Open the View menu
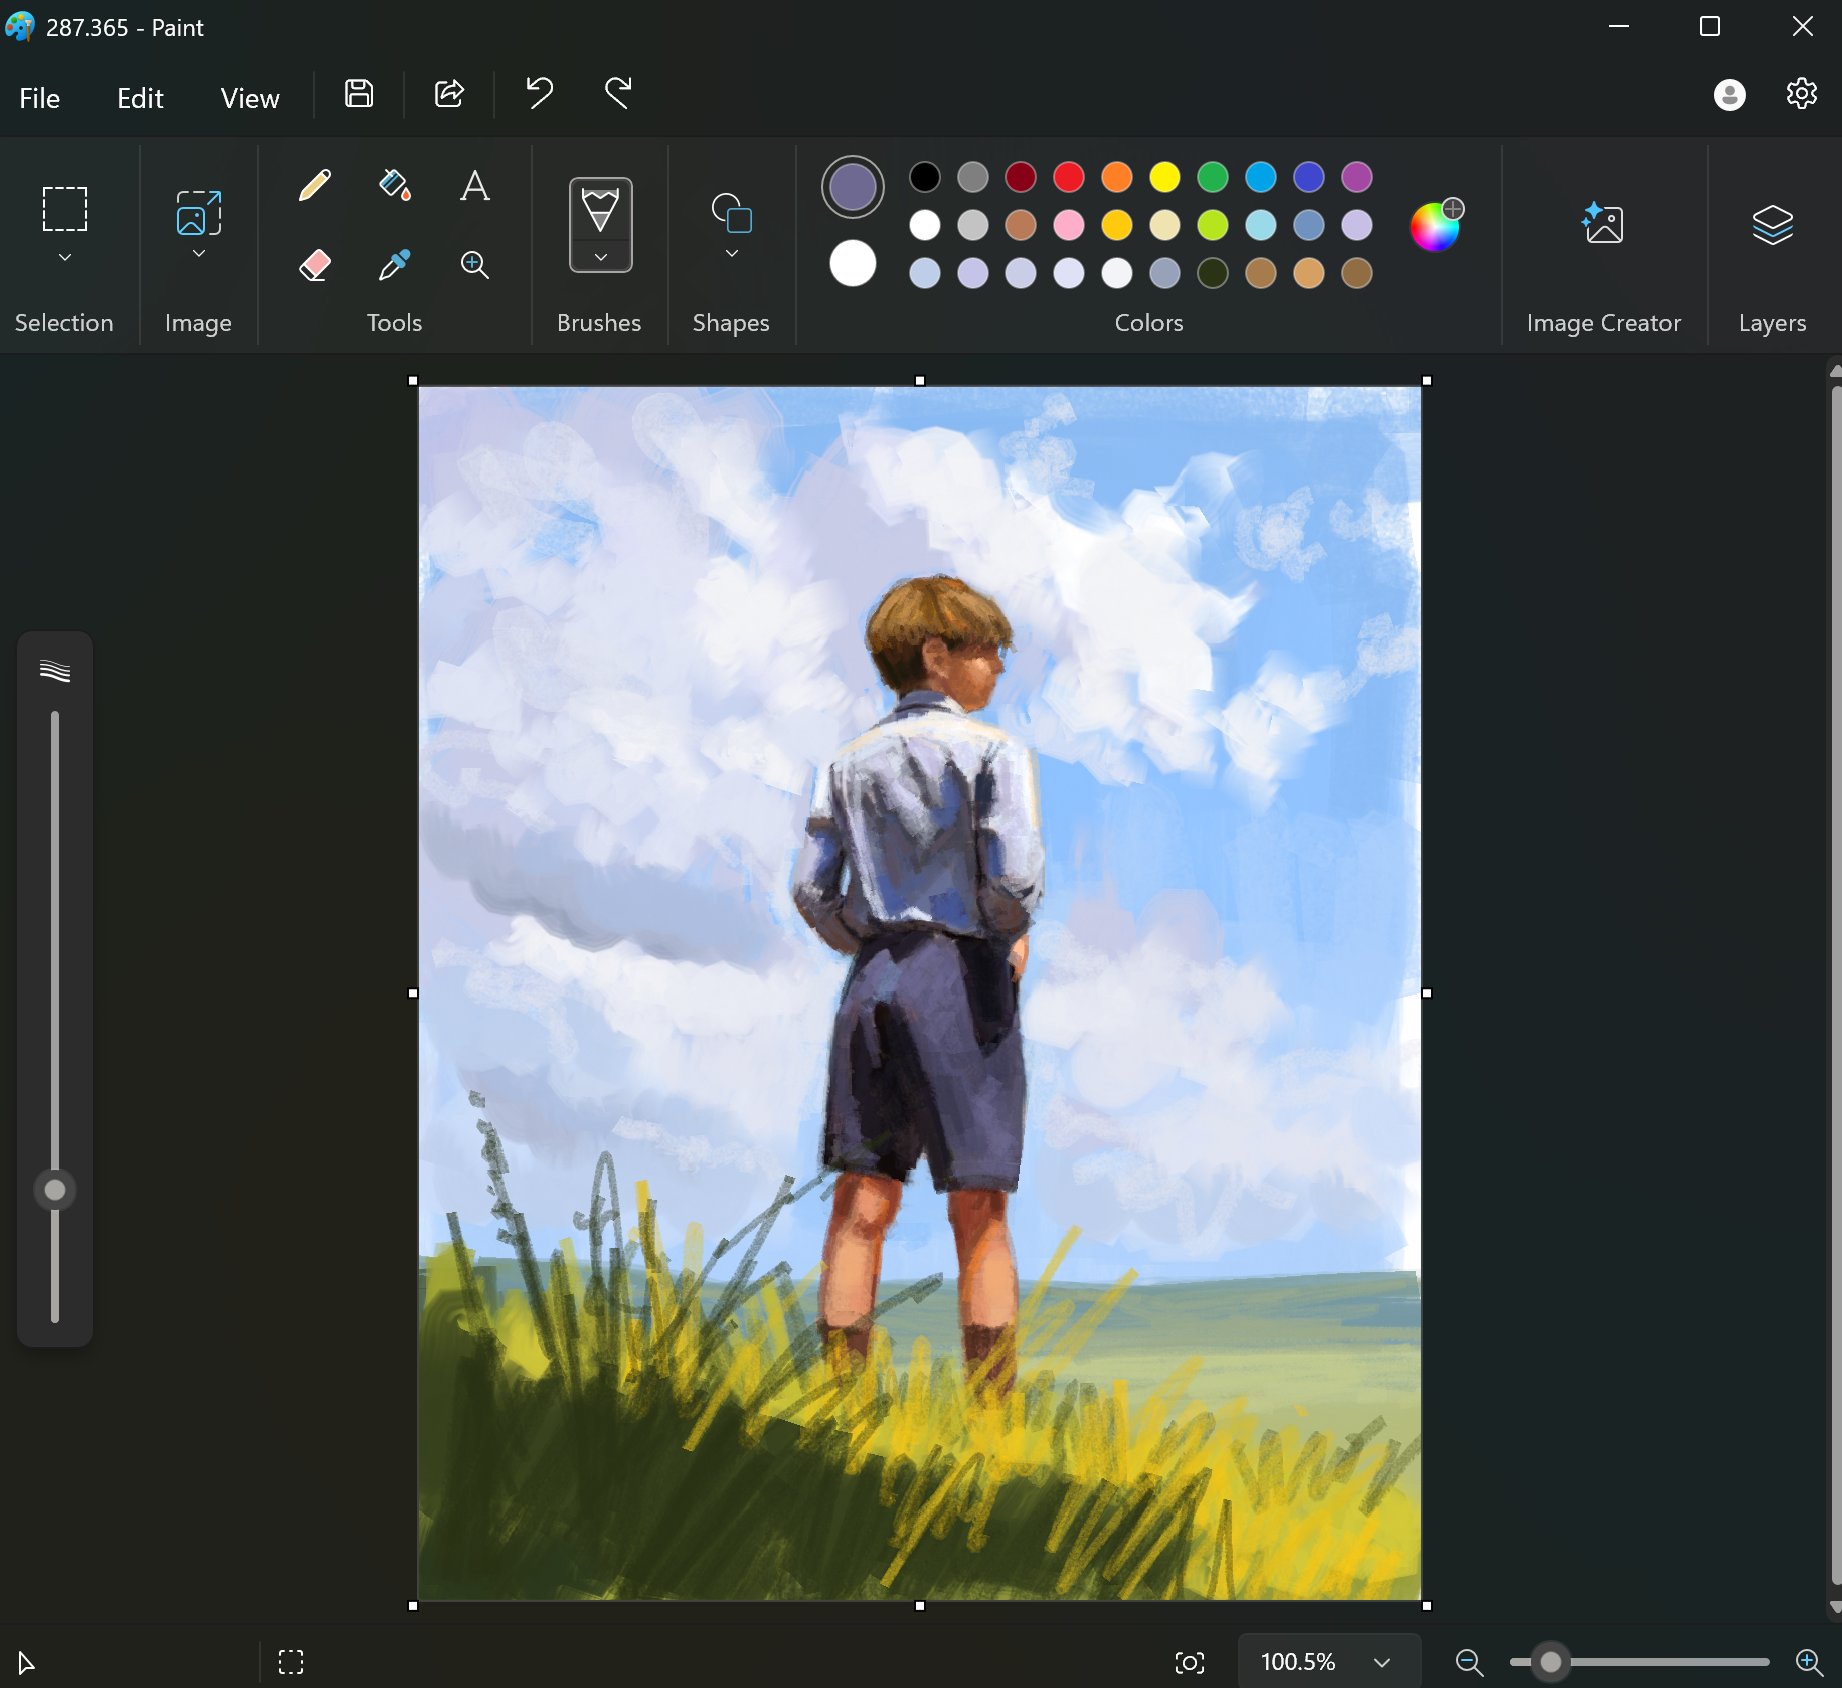The width and height of the screenshot is (1842, 1688). click(x=250, y=98)
